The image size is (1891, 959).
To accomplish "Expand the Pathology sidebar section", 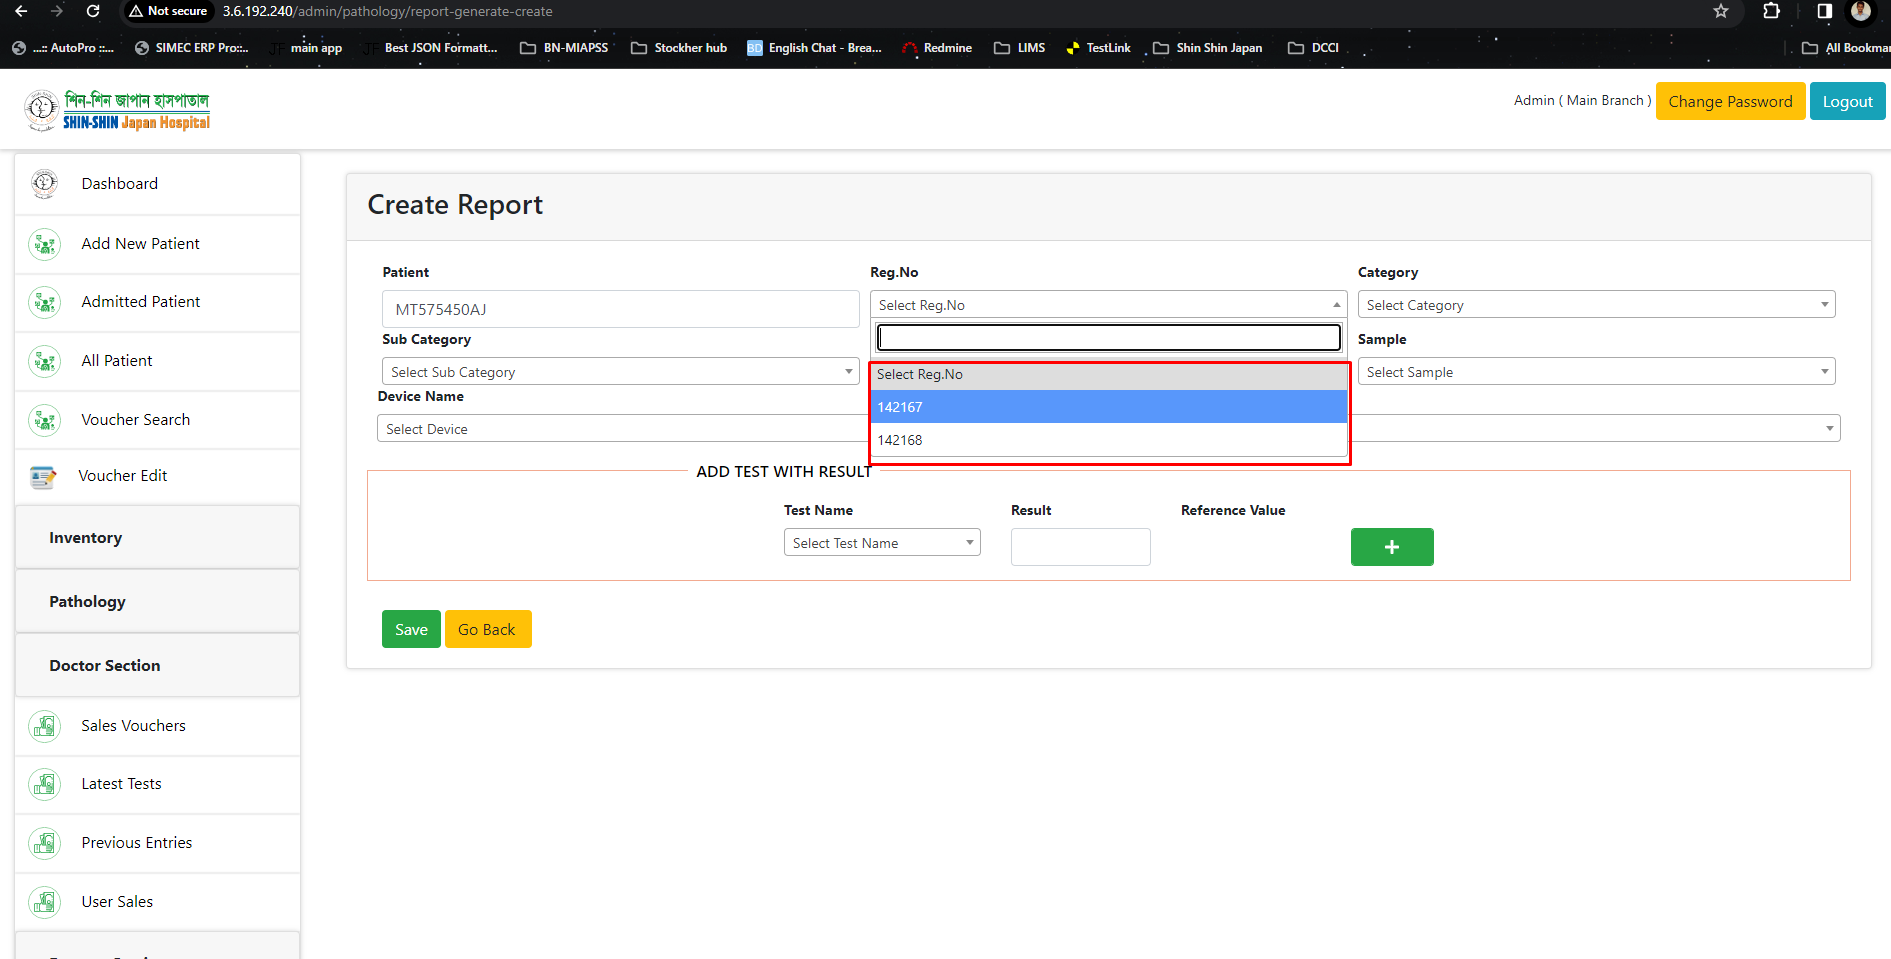I will tap(157, 602).
